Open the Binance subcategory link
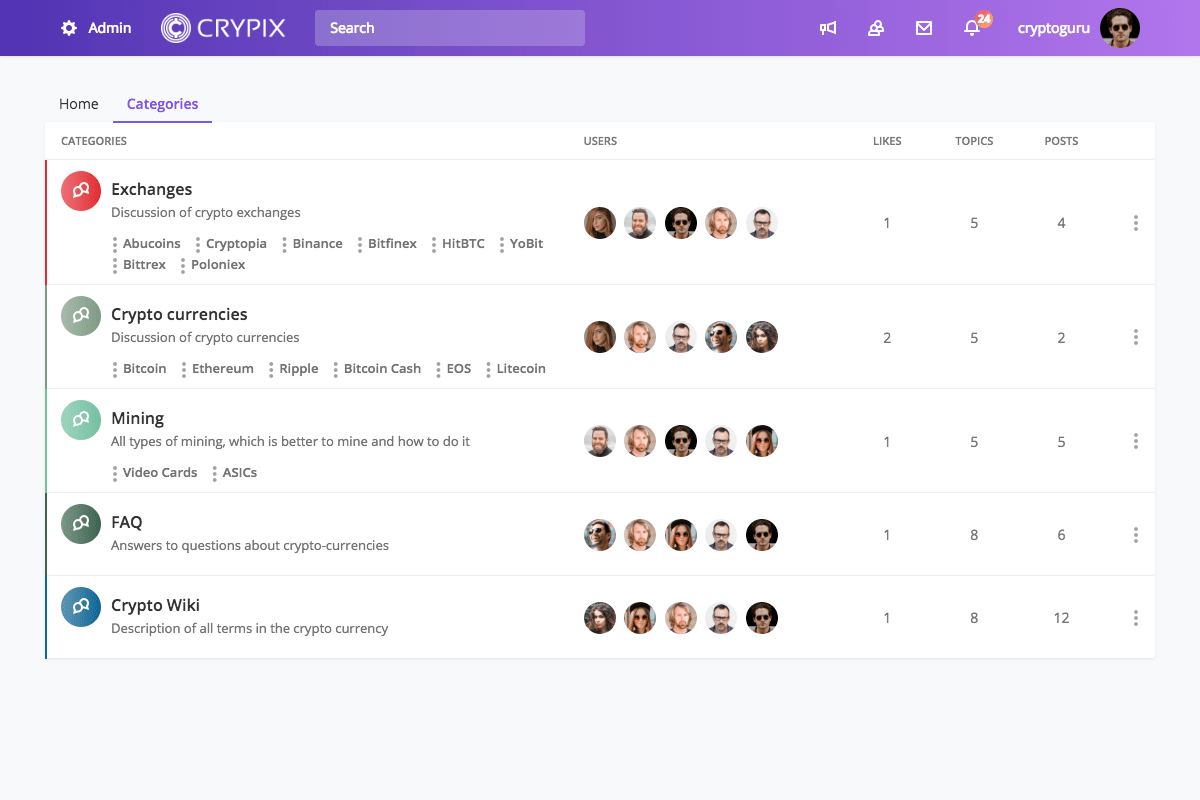The width and height of the screenshot is (1200, 800). (317, 243)
